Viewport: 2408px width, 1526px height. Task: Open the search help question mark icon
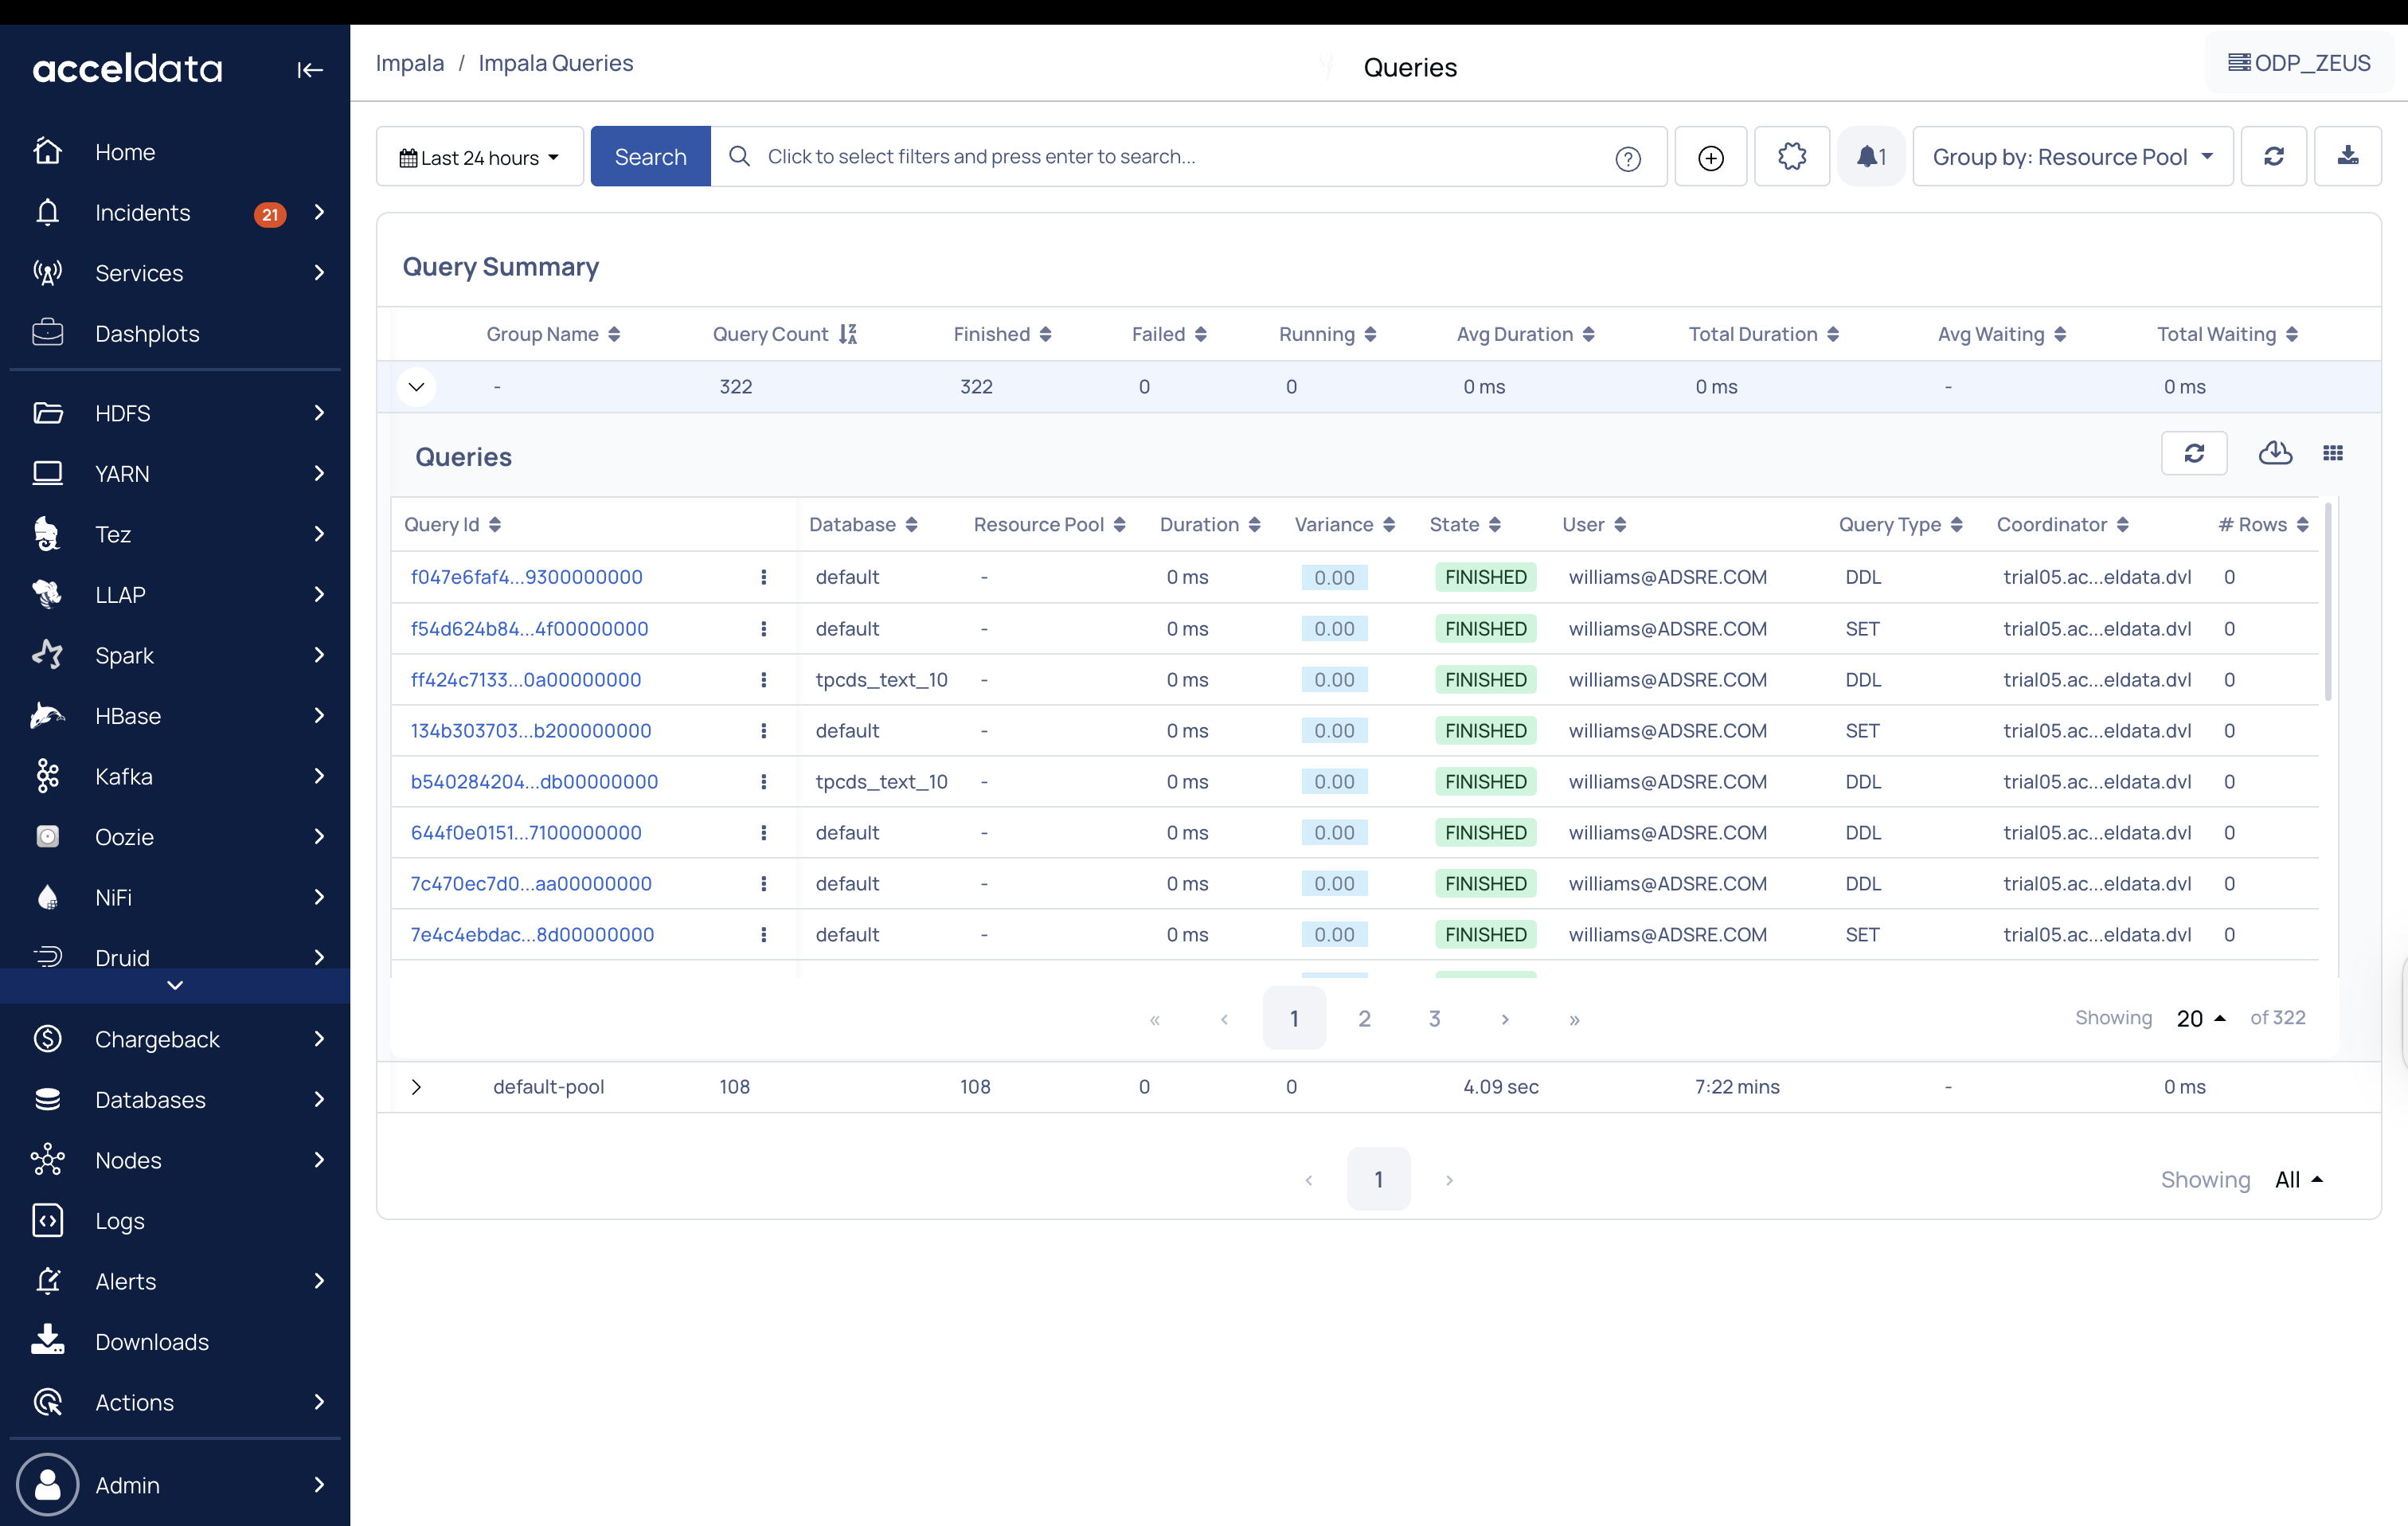click(x=1627, y=158)
